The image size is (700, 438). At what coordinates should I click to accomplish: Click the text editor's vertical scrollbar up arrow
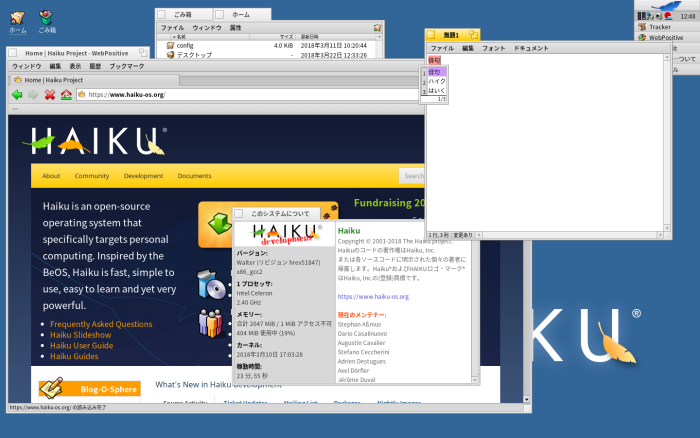[667, 58]
